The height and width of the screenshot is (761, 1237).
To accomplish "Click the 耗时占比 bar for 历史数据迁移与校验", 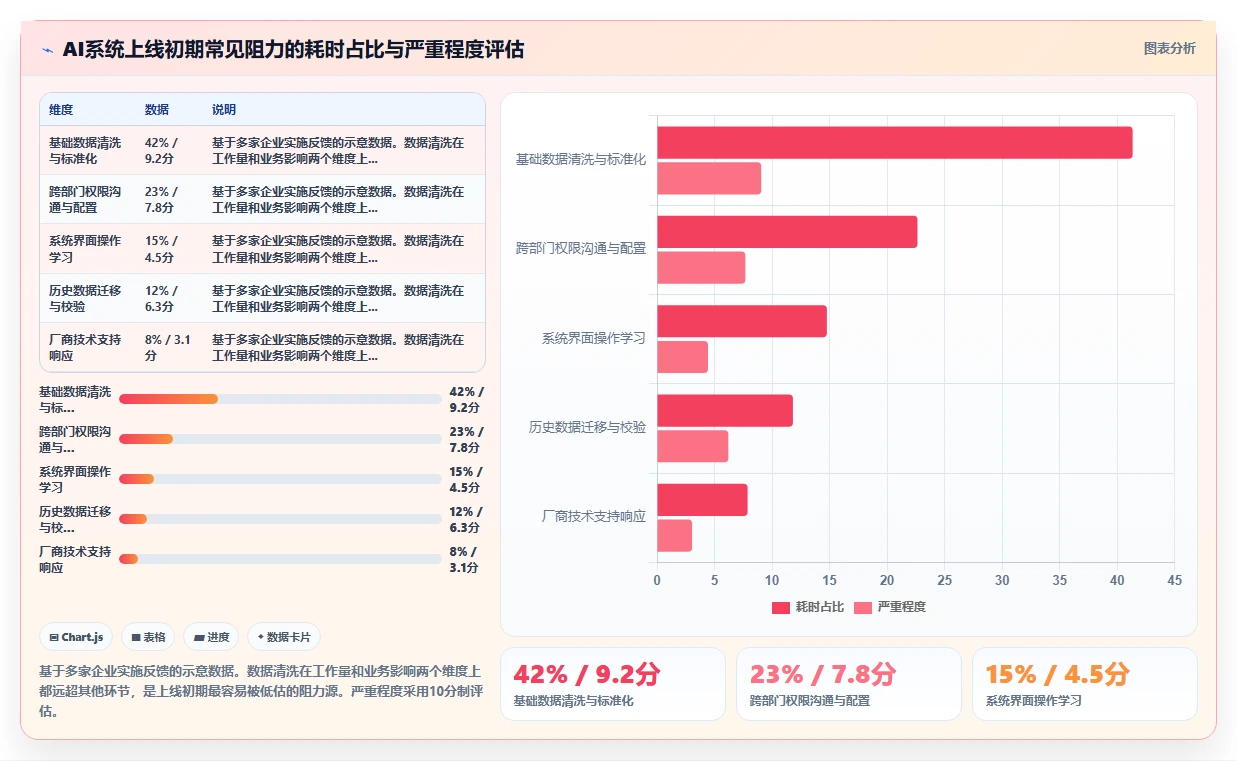I will pyautogui.click(x=725, y=410).
